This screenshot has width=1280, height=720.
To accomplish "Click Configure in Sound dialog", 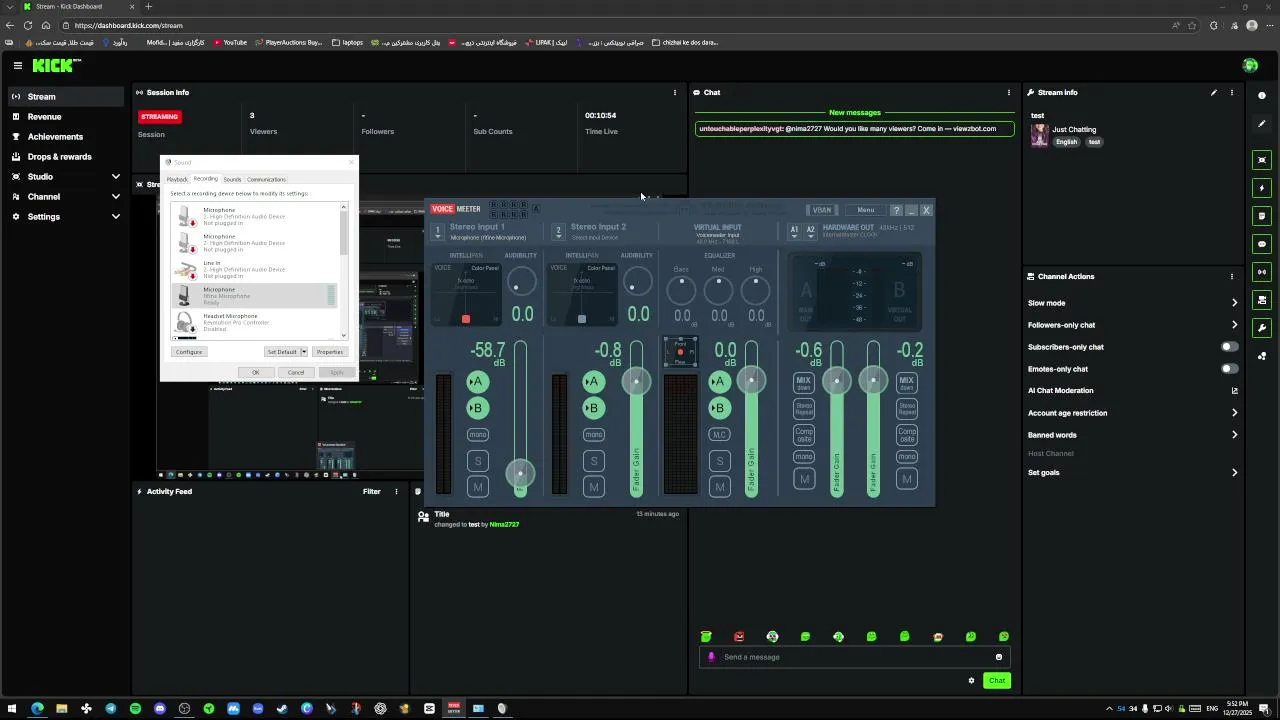I will click(x=189, y=352).
